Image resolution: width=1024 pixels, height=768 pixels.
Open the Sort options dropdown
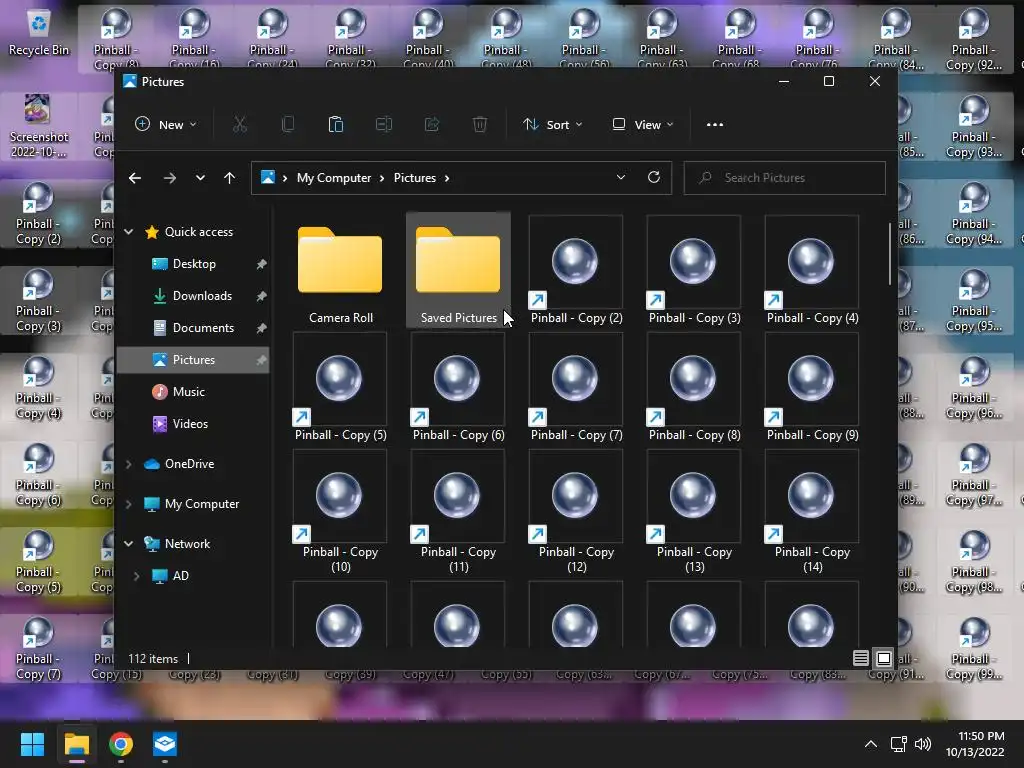tap(552, 124)
